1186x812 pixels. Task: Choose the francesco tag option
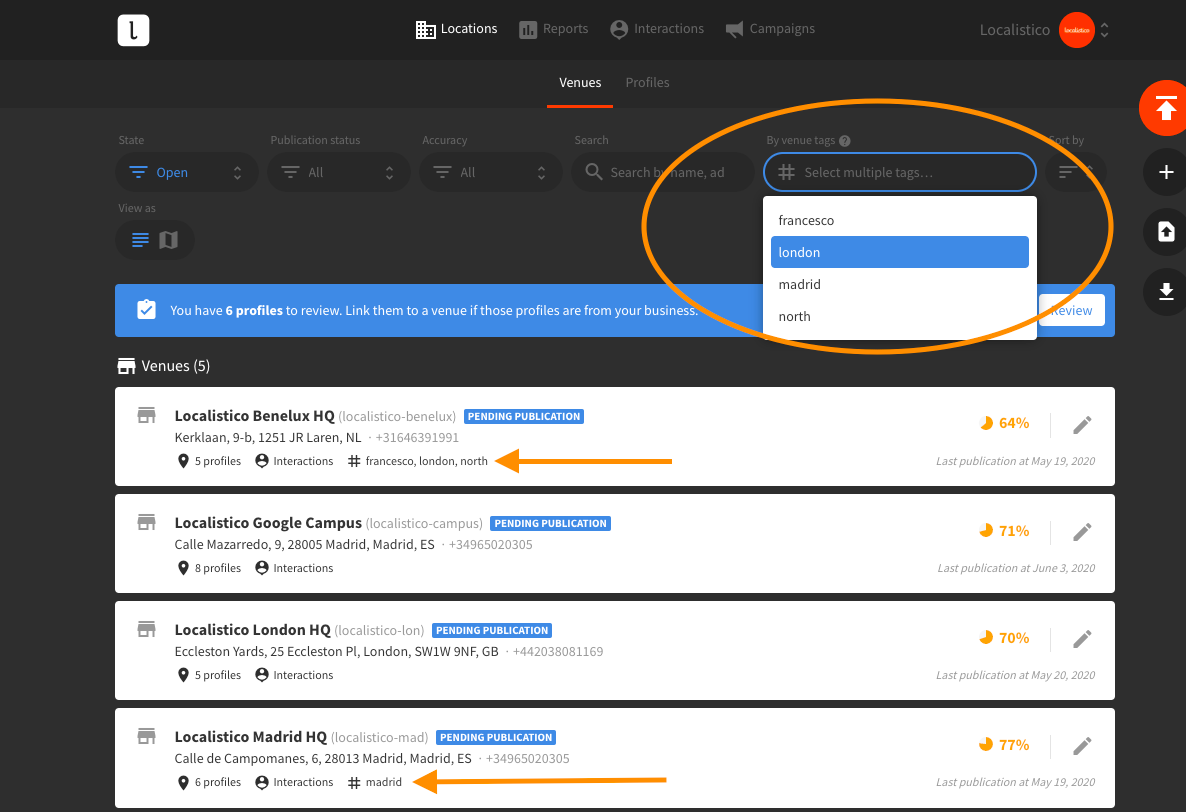899,220
